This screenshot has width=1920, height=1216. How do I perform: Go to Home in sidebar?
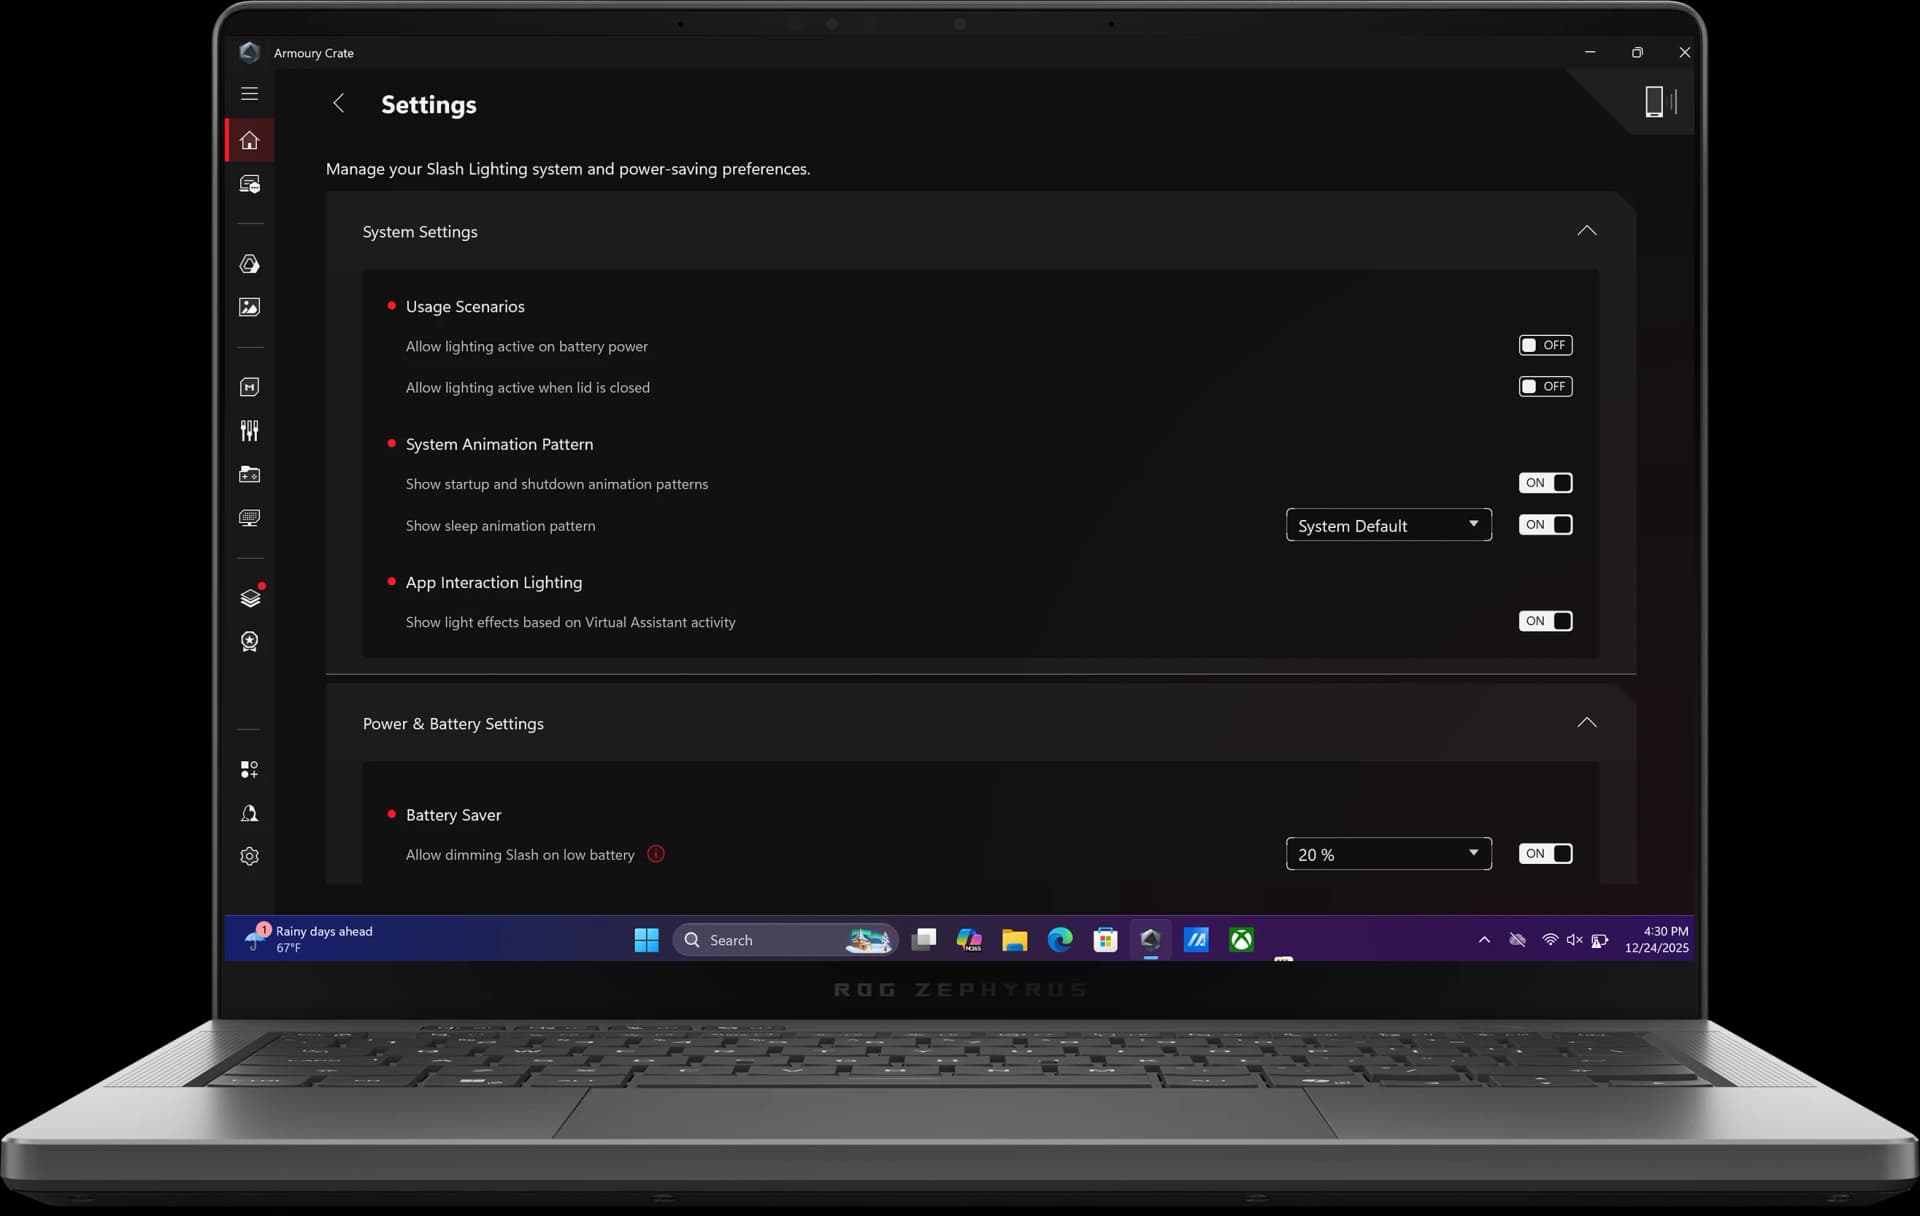coord(249,141)
